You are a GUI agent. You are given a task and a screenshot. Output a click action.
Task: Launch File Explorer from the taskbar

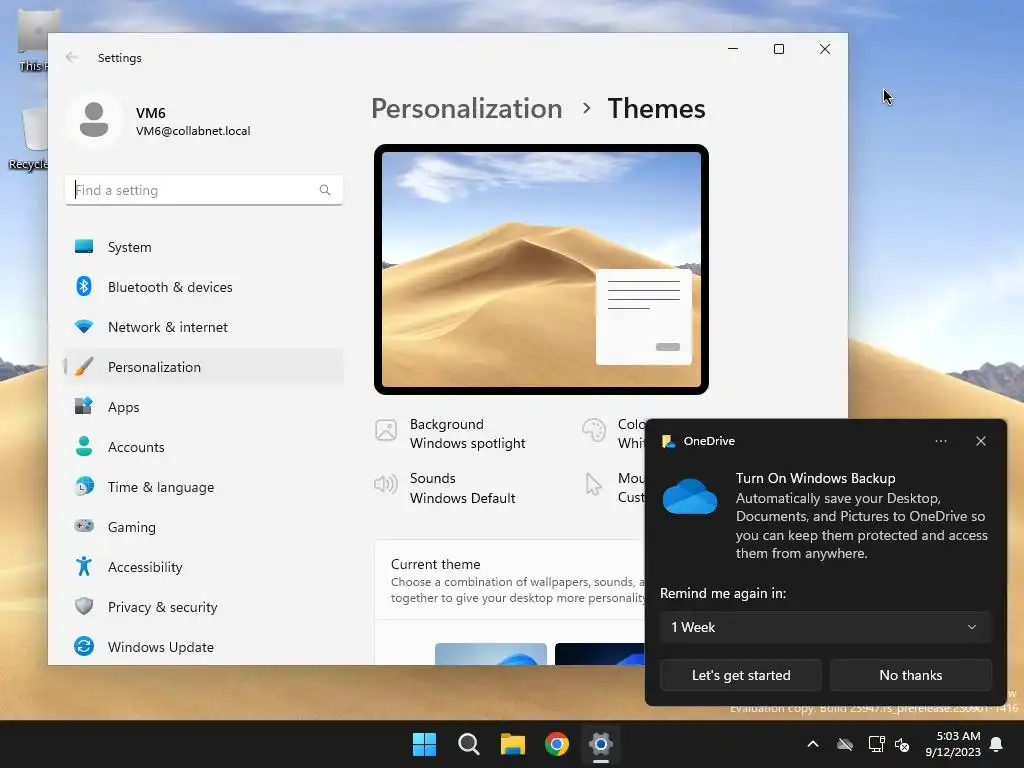513,744
